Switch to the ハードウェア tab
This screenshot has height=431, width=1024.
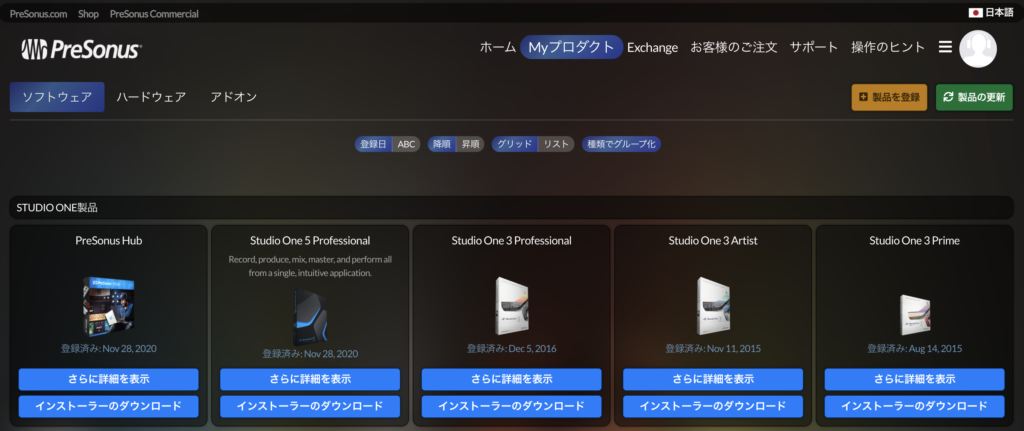pos(151,97)
